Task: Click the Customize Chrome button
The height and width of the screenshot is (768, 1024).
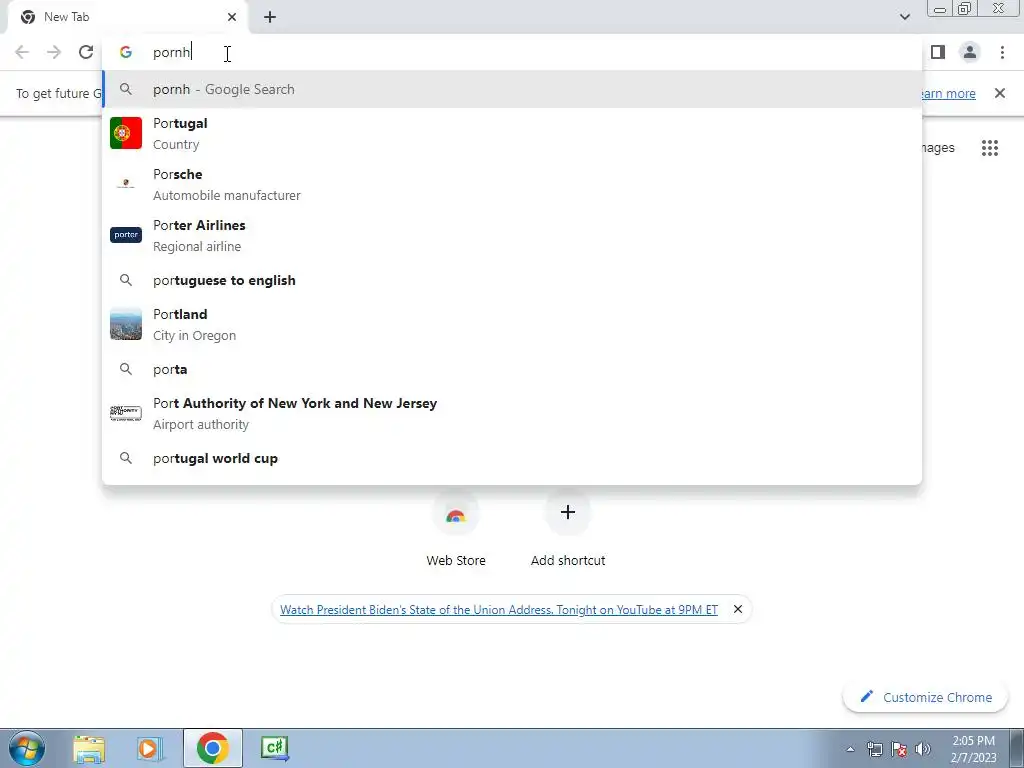Action: tap(926, 697)
